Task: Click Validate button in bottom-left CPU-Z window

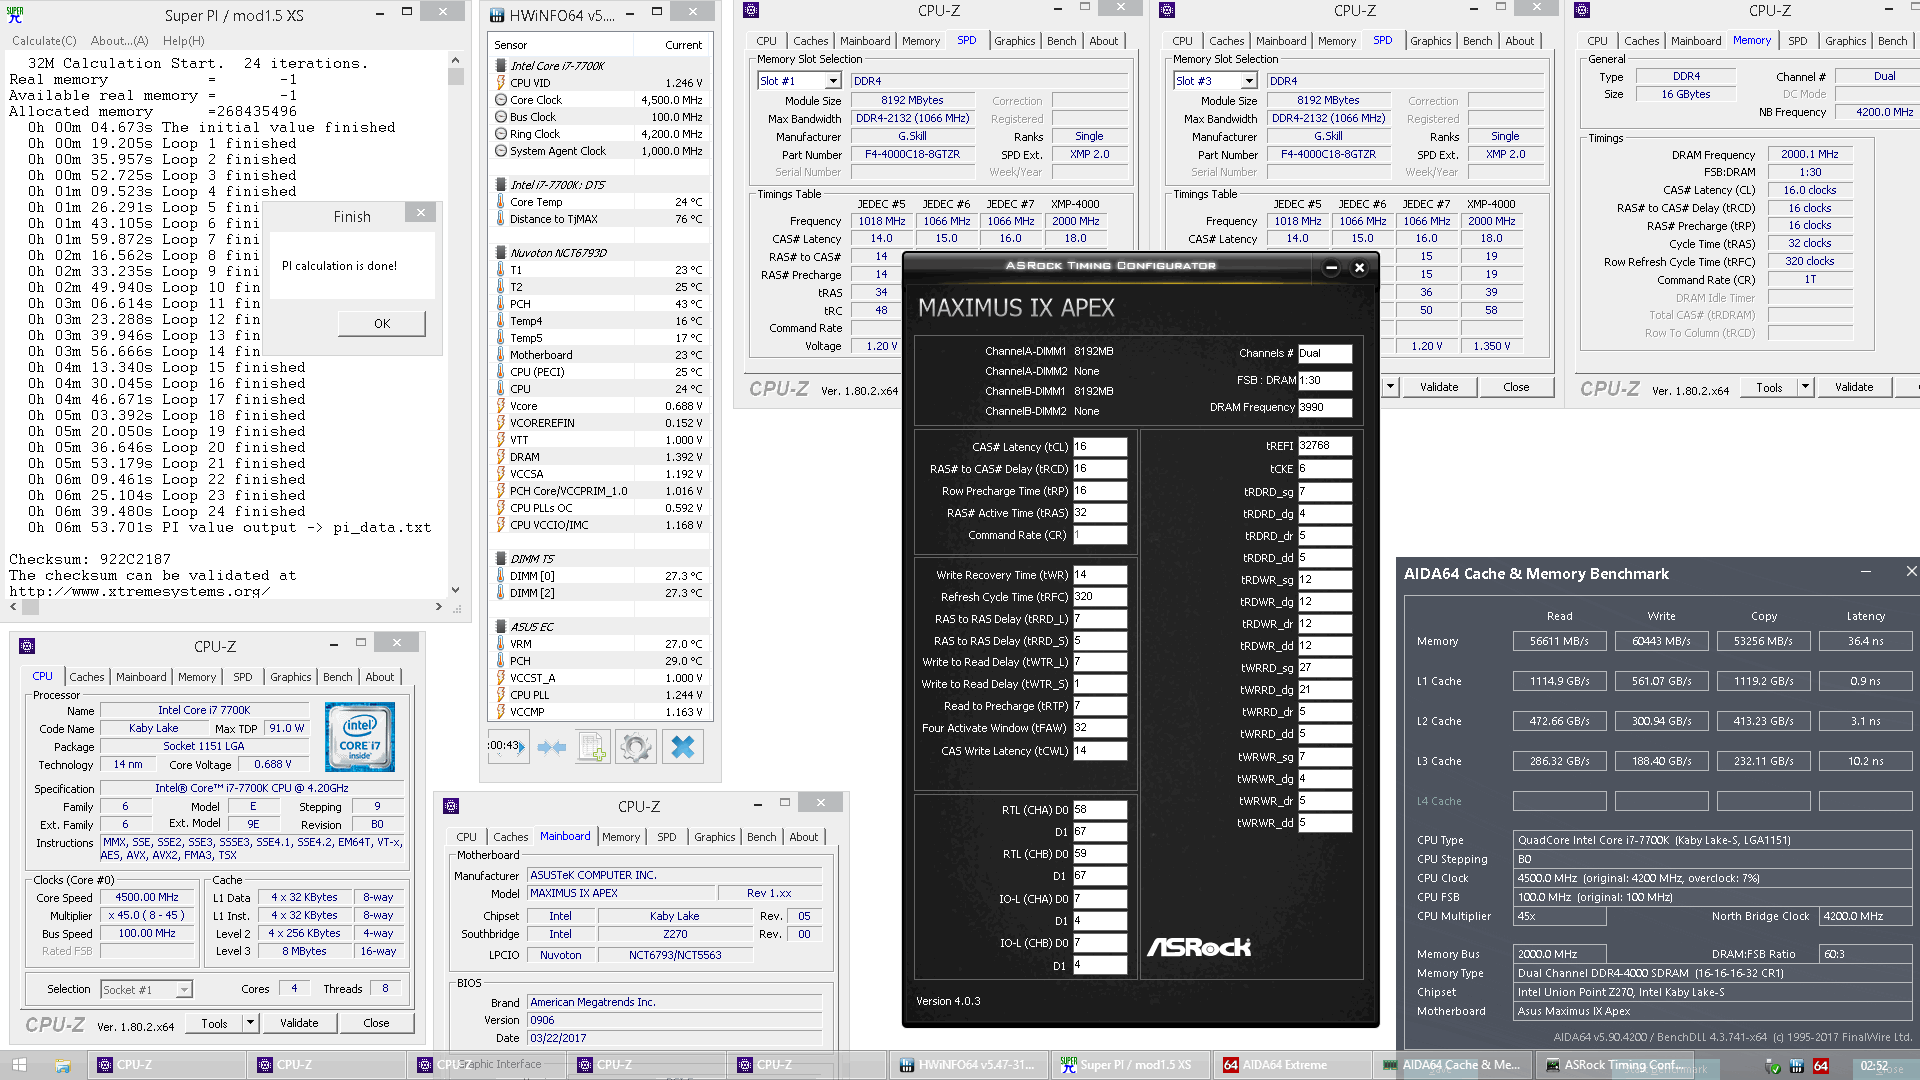Action: click(x=299, y=1023)
